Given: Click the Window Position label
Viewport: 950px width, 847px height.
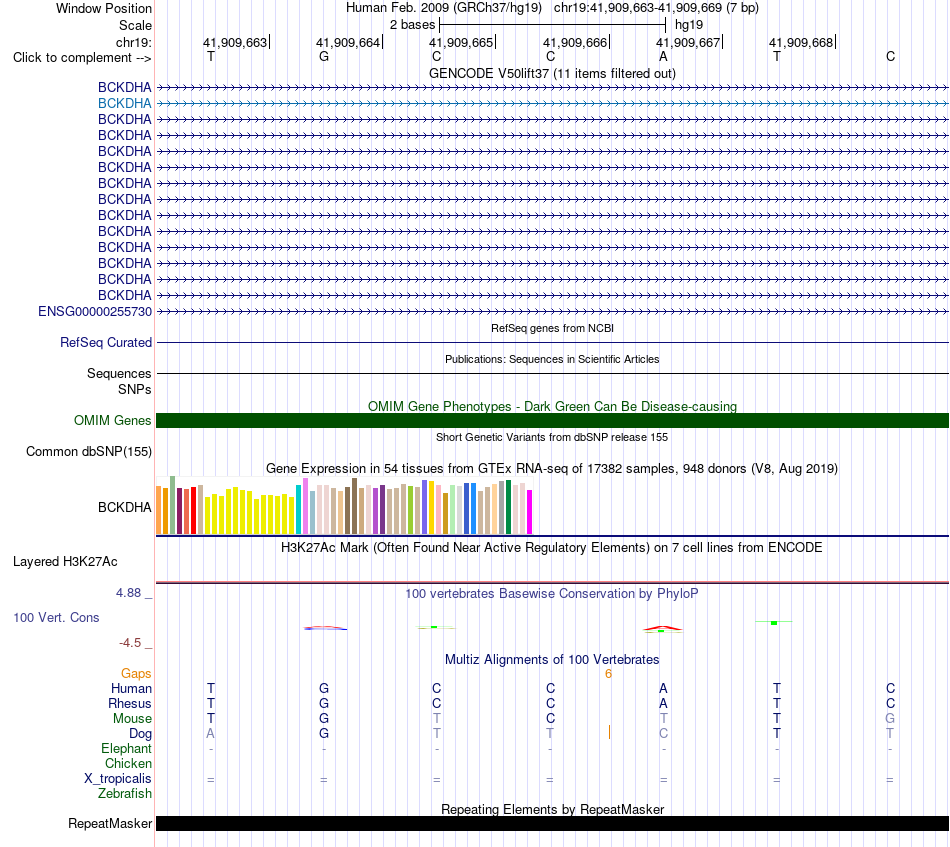Looking at the screenshot, I should pyautogui.click(x=104, y=8).
